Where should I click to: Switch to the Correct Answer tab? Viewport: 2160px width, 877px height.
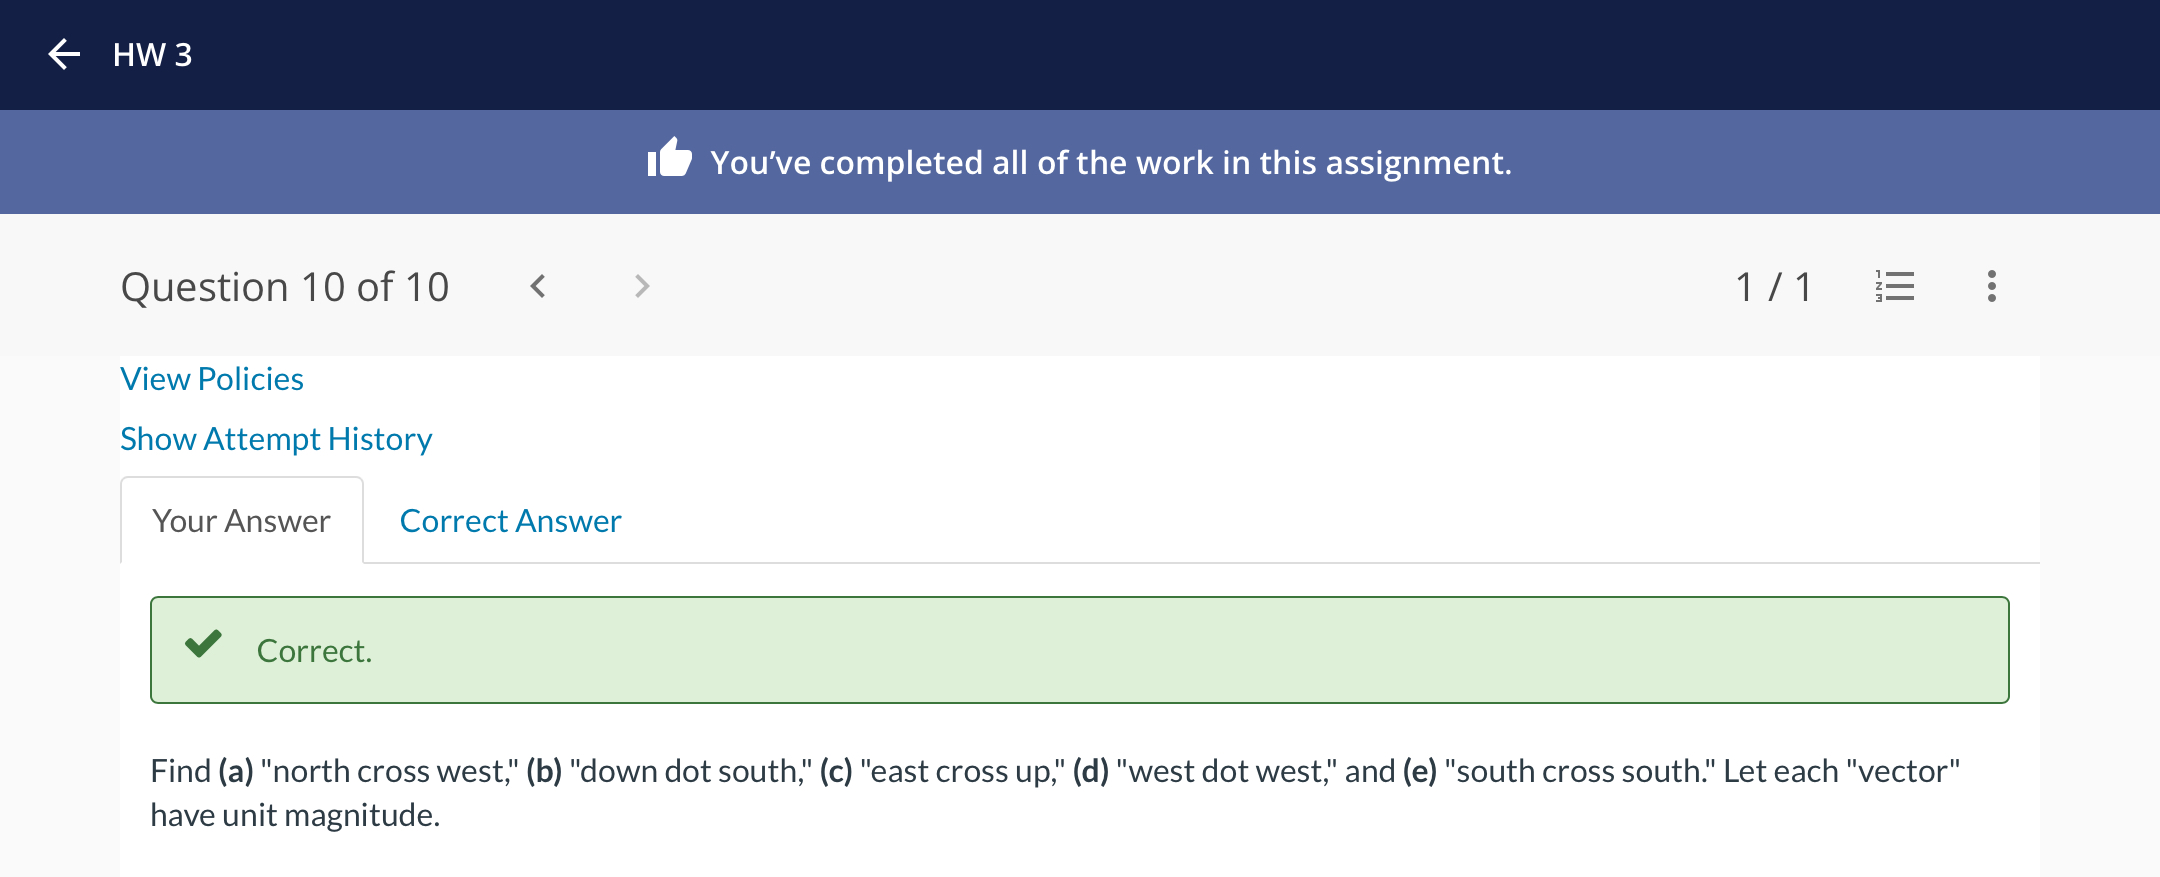click(x=510, y=521)
